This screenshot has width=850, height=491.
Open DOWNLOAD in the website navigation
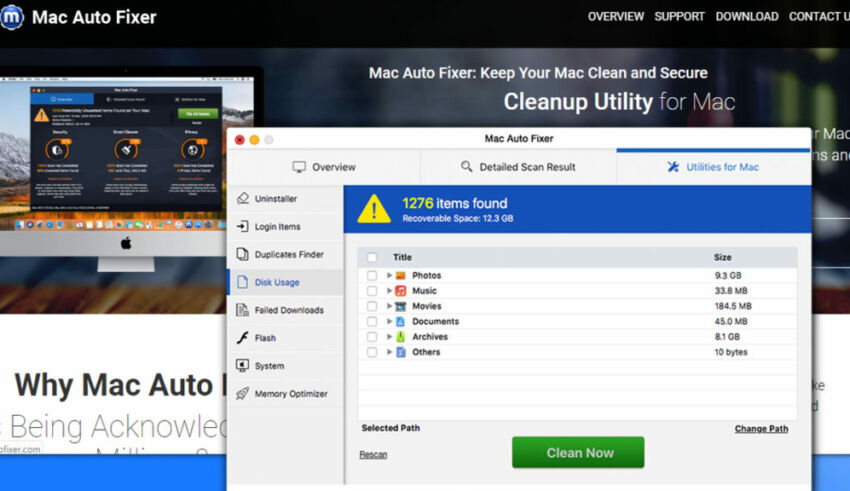point(747,17)
